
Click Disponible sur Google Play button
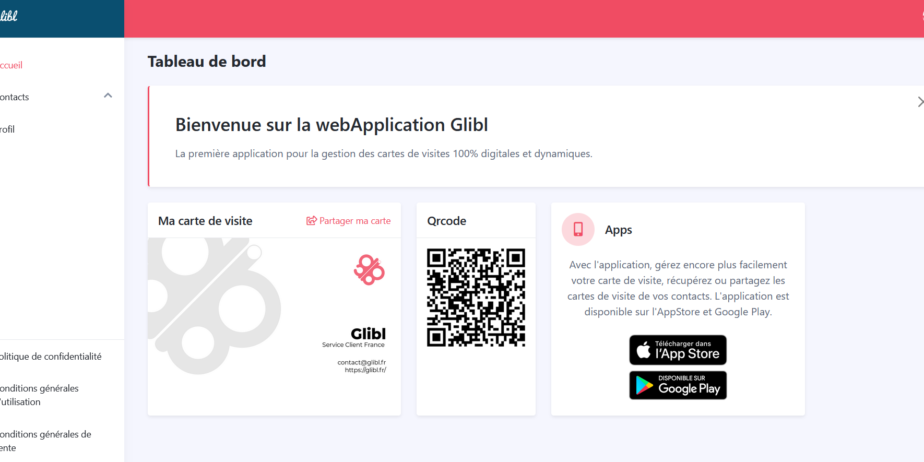[678, 385]
